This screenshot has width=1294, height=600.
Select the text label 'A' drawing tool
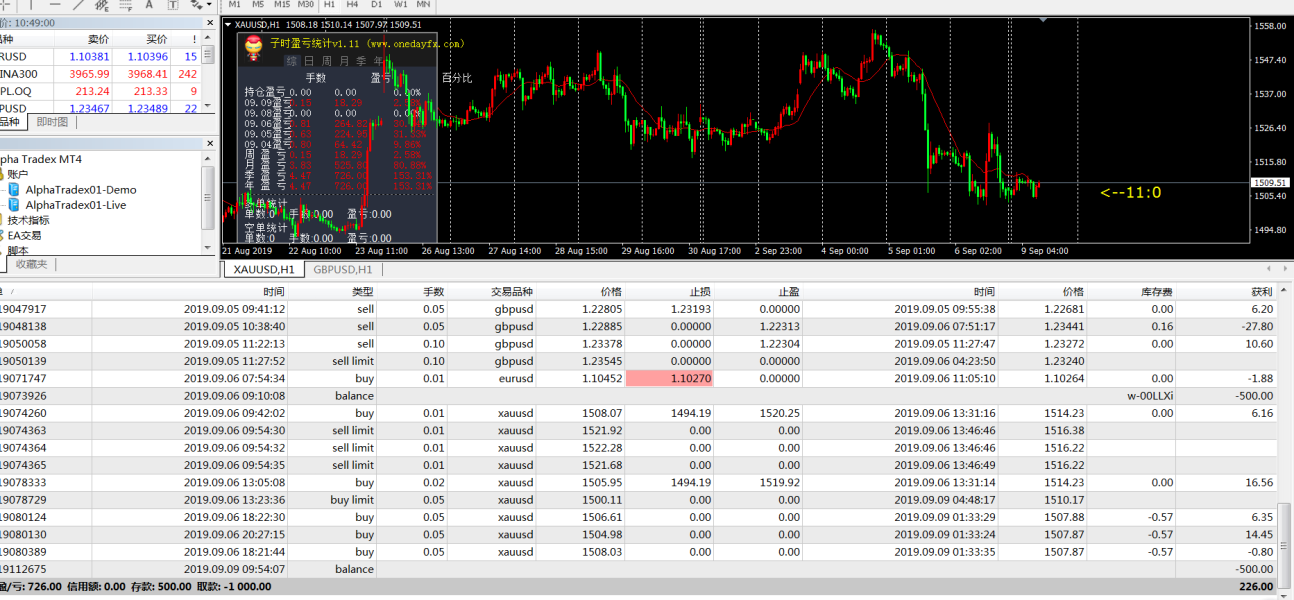pos(148,5)
